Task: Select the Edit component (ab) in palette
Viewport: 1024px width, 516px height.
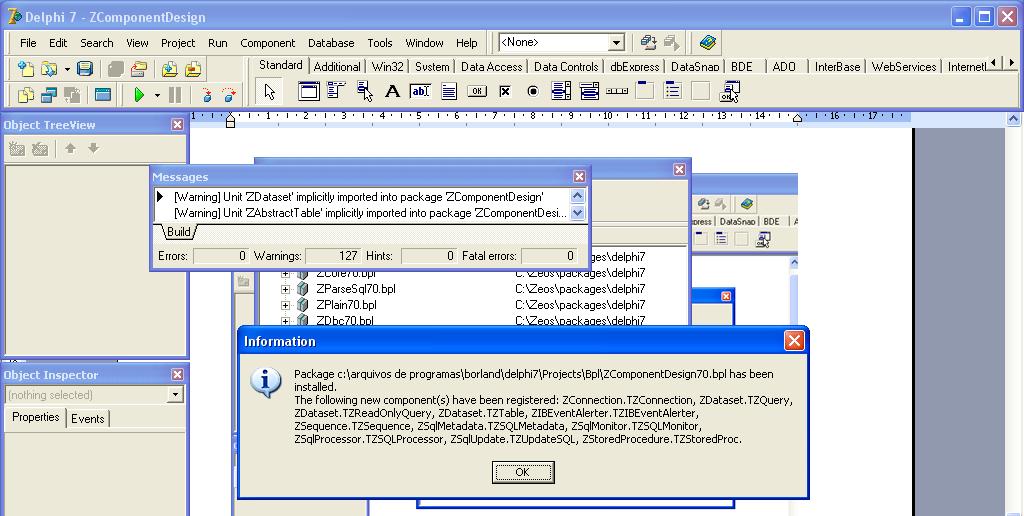Action: [420, 92]
